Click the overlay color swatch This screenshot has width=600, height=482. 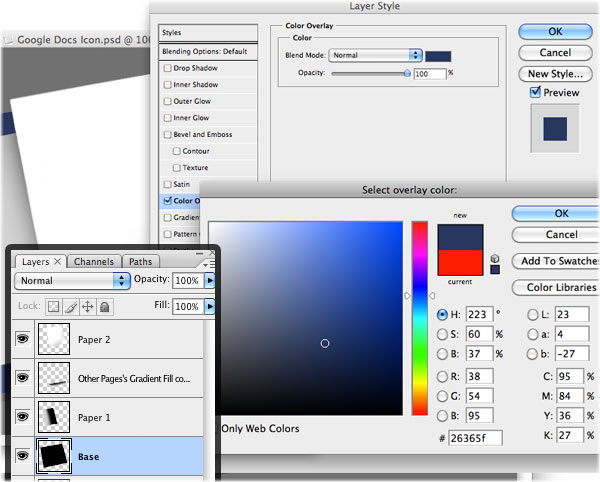tap(438, 56)
